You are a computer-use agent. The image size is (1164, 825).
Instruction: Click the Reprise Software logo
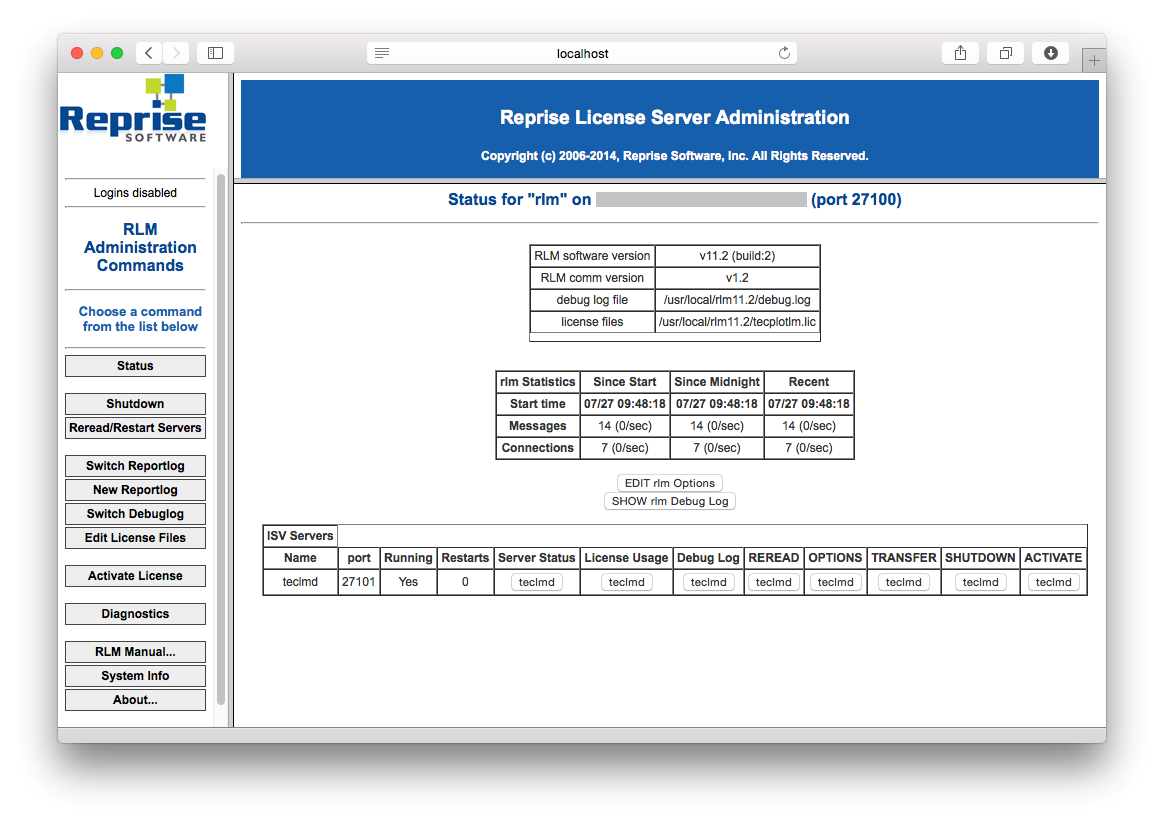(x=133, y=108)
